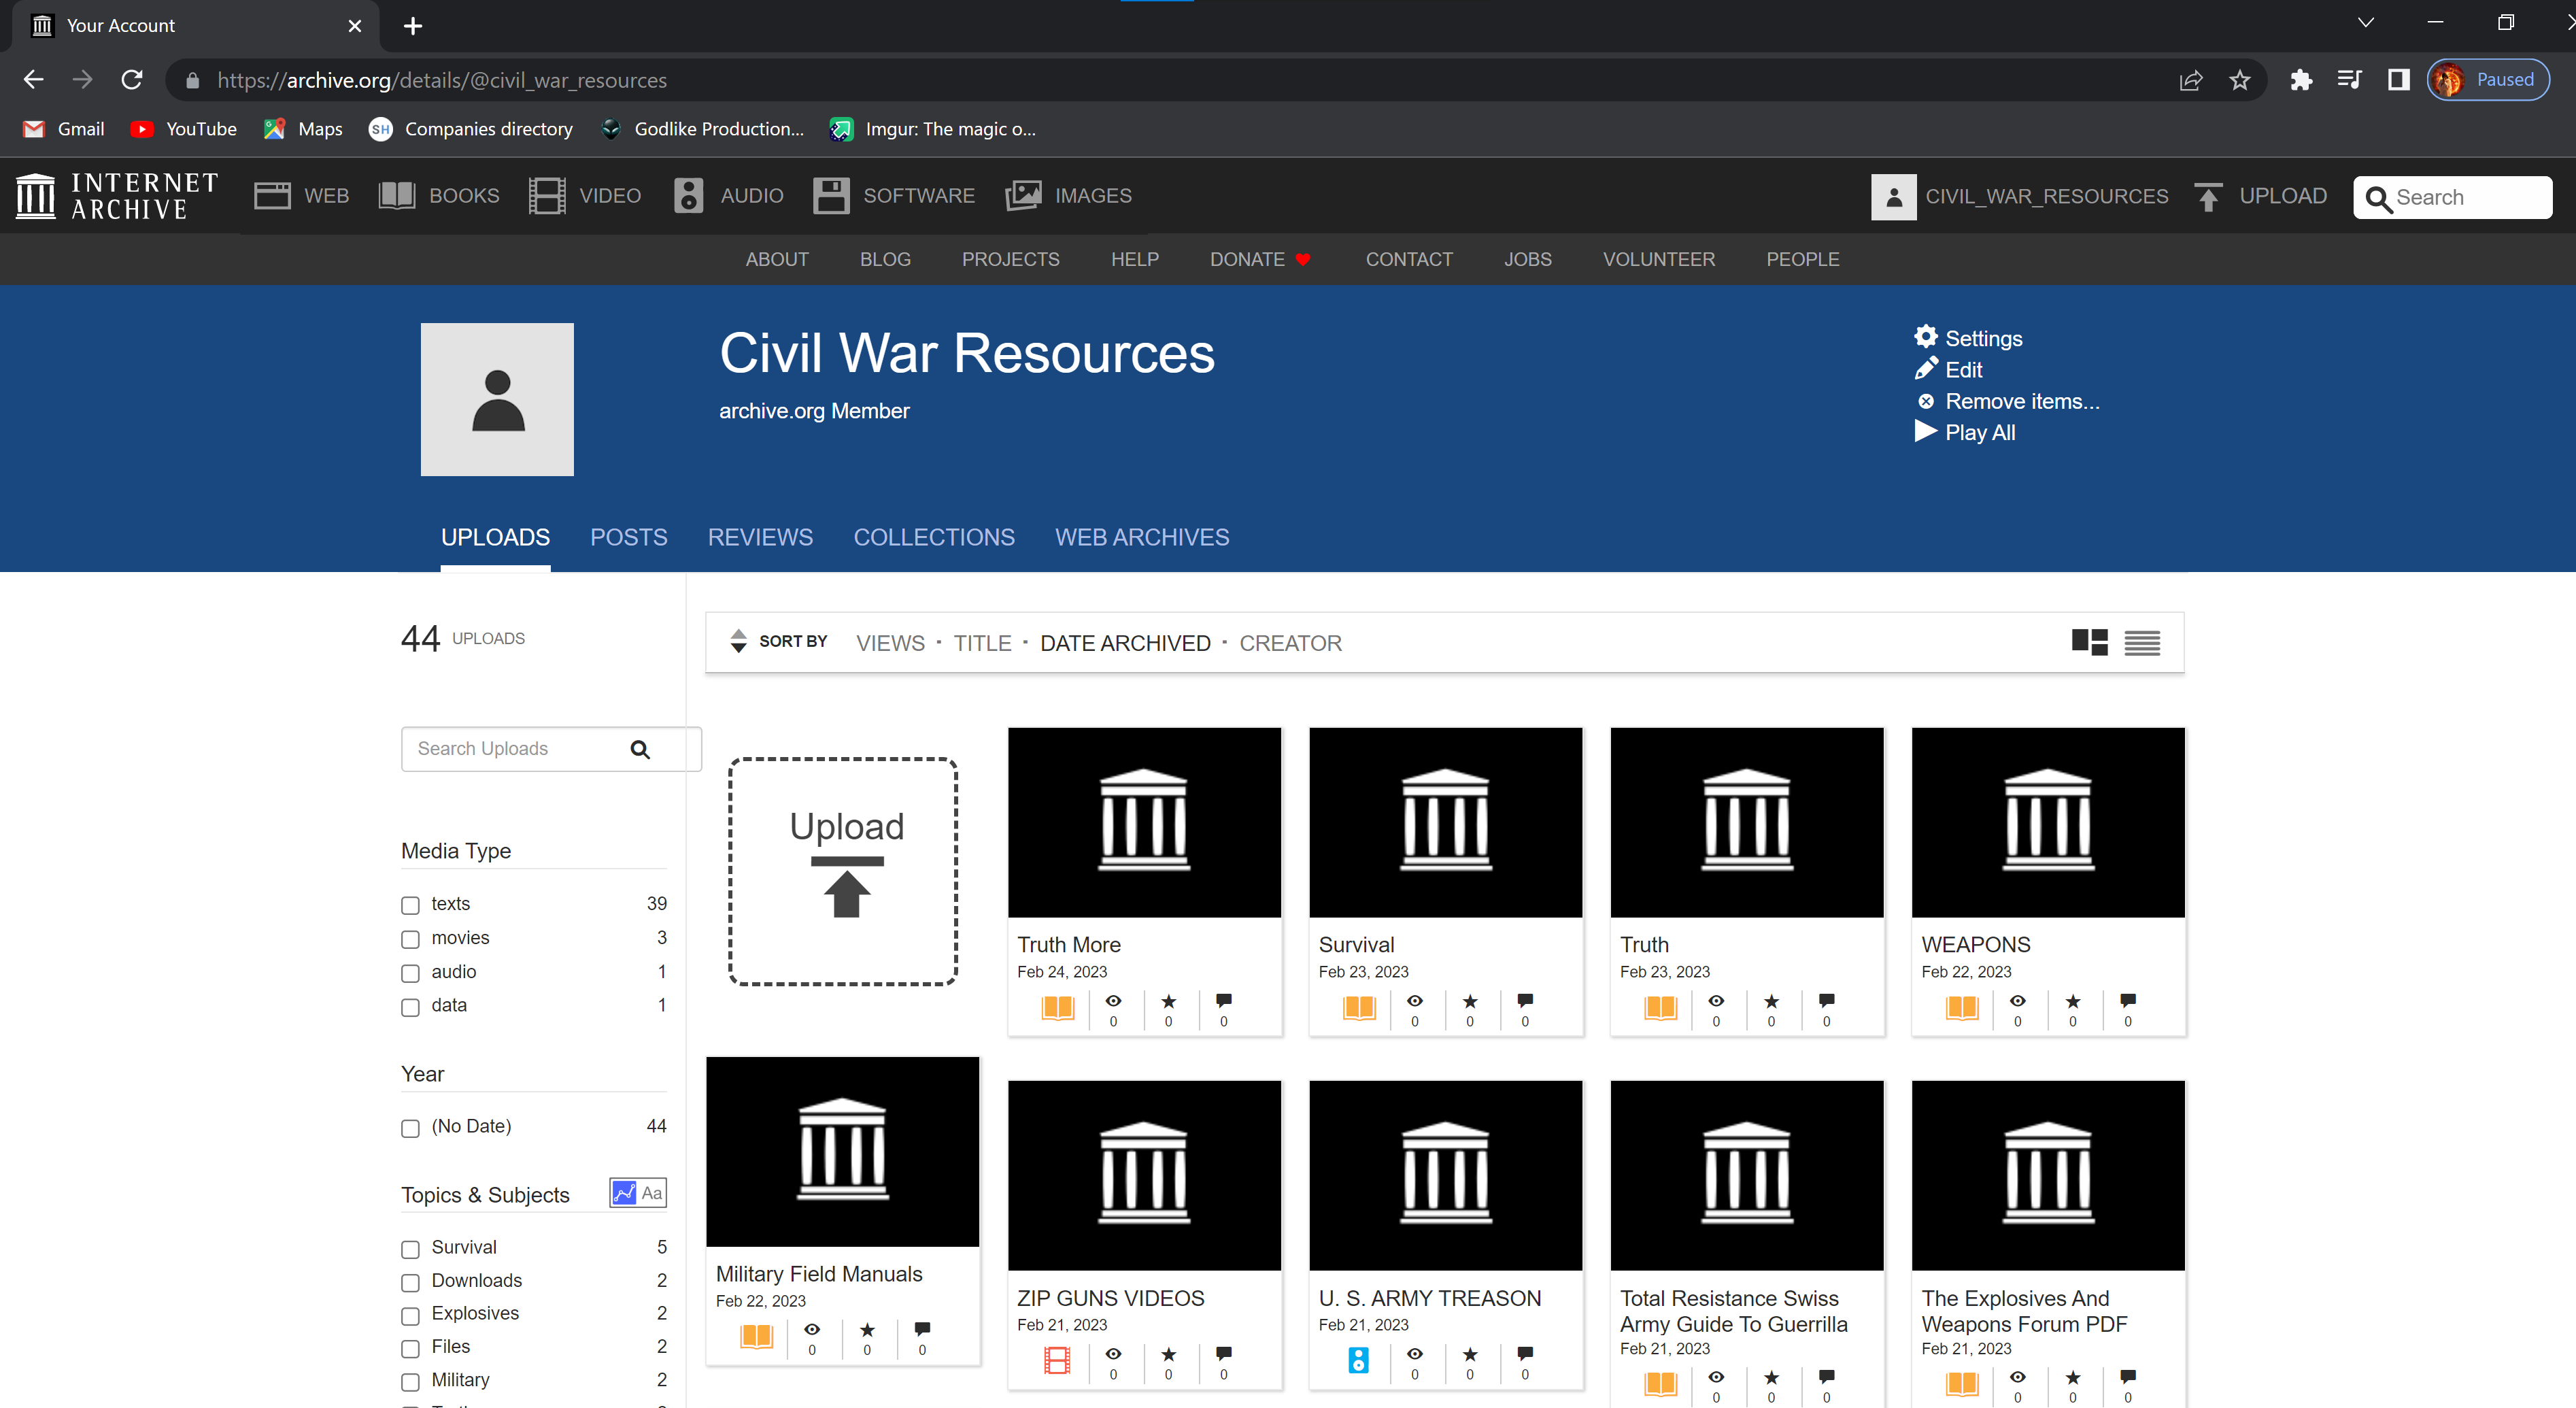Click the movie icon on ZIP GUNS VIDEOS
Viewport: 2576px width, 1408px height.
pyautogui.click(x=1057, y=1360)
